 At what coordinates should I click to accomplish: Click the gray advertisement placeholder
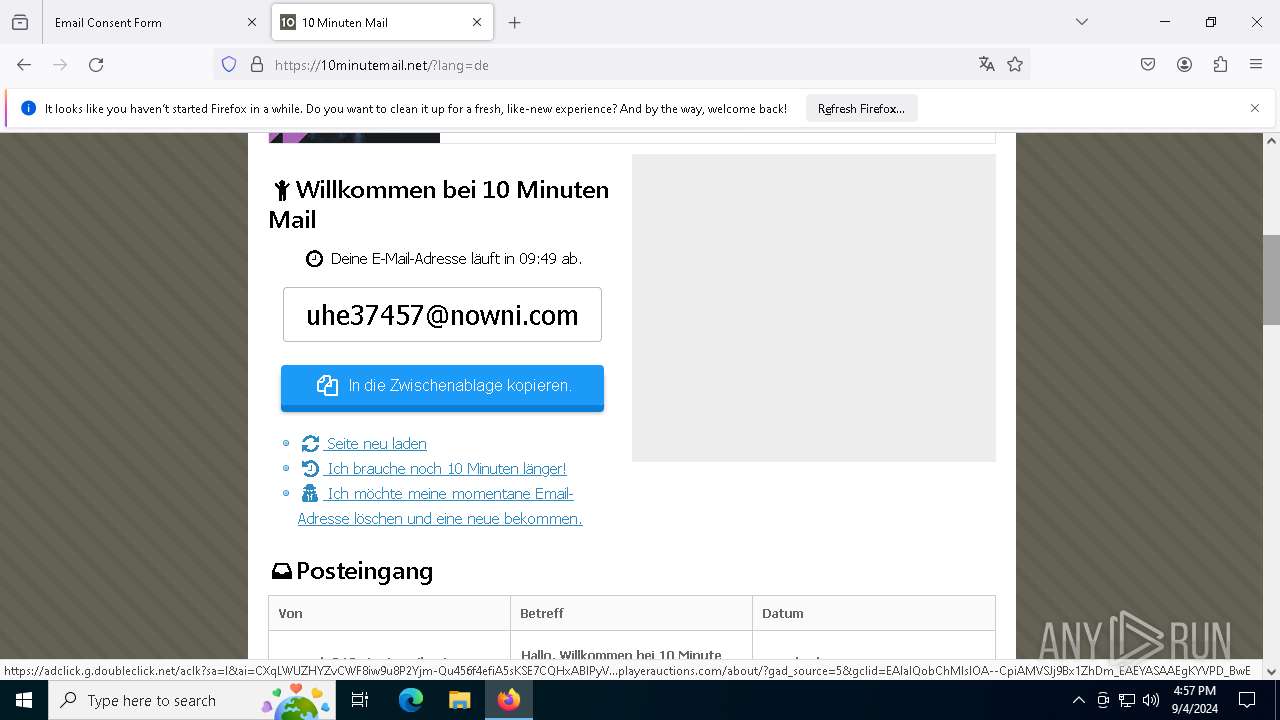click(814, 308)
